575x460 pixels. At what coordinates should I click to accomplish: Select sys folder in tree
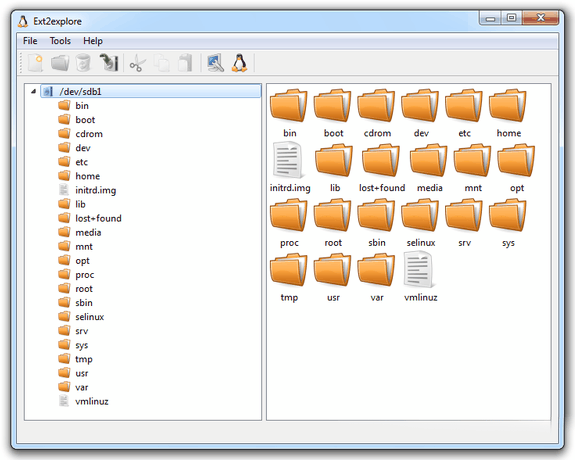(x=73, y=345)
